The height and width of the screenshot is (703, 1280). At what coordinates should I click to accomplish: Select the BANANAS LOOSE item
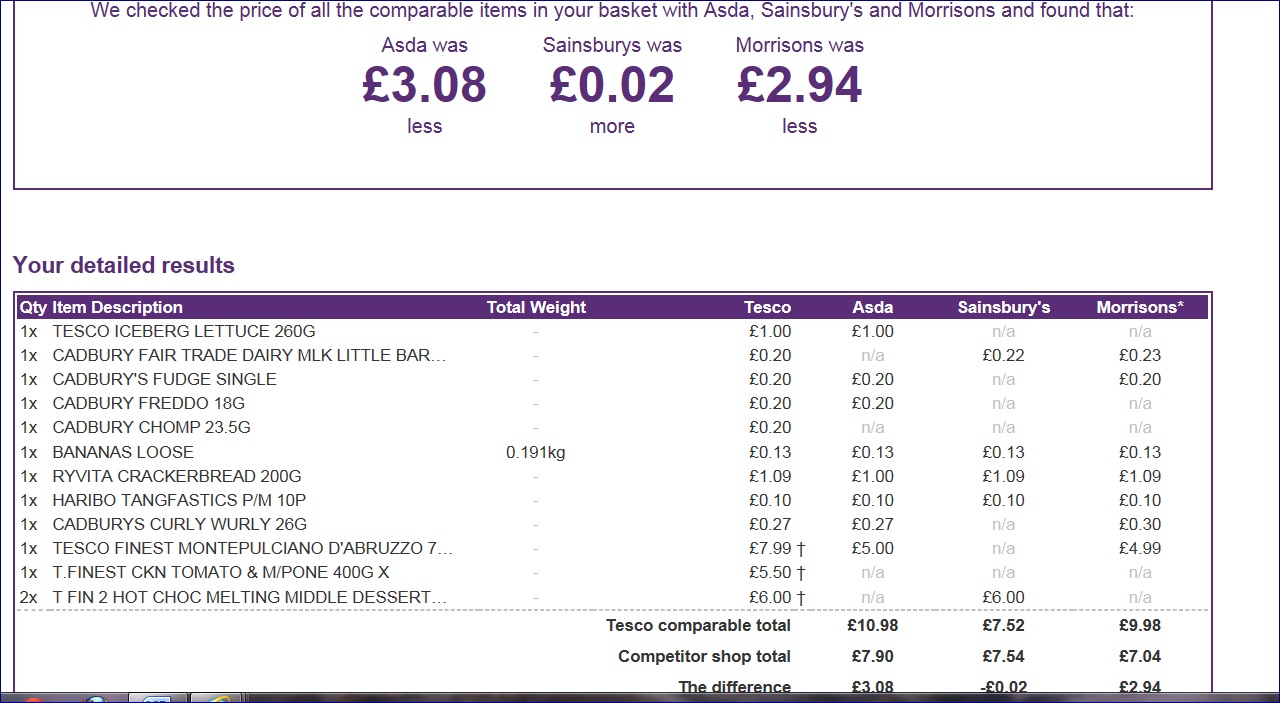(123, 452)
